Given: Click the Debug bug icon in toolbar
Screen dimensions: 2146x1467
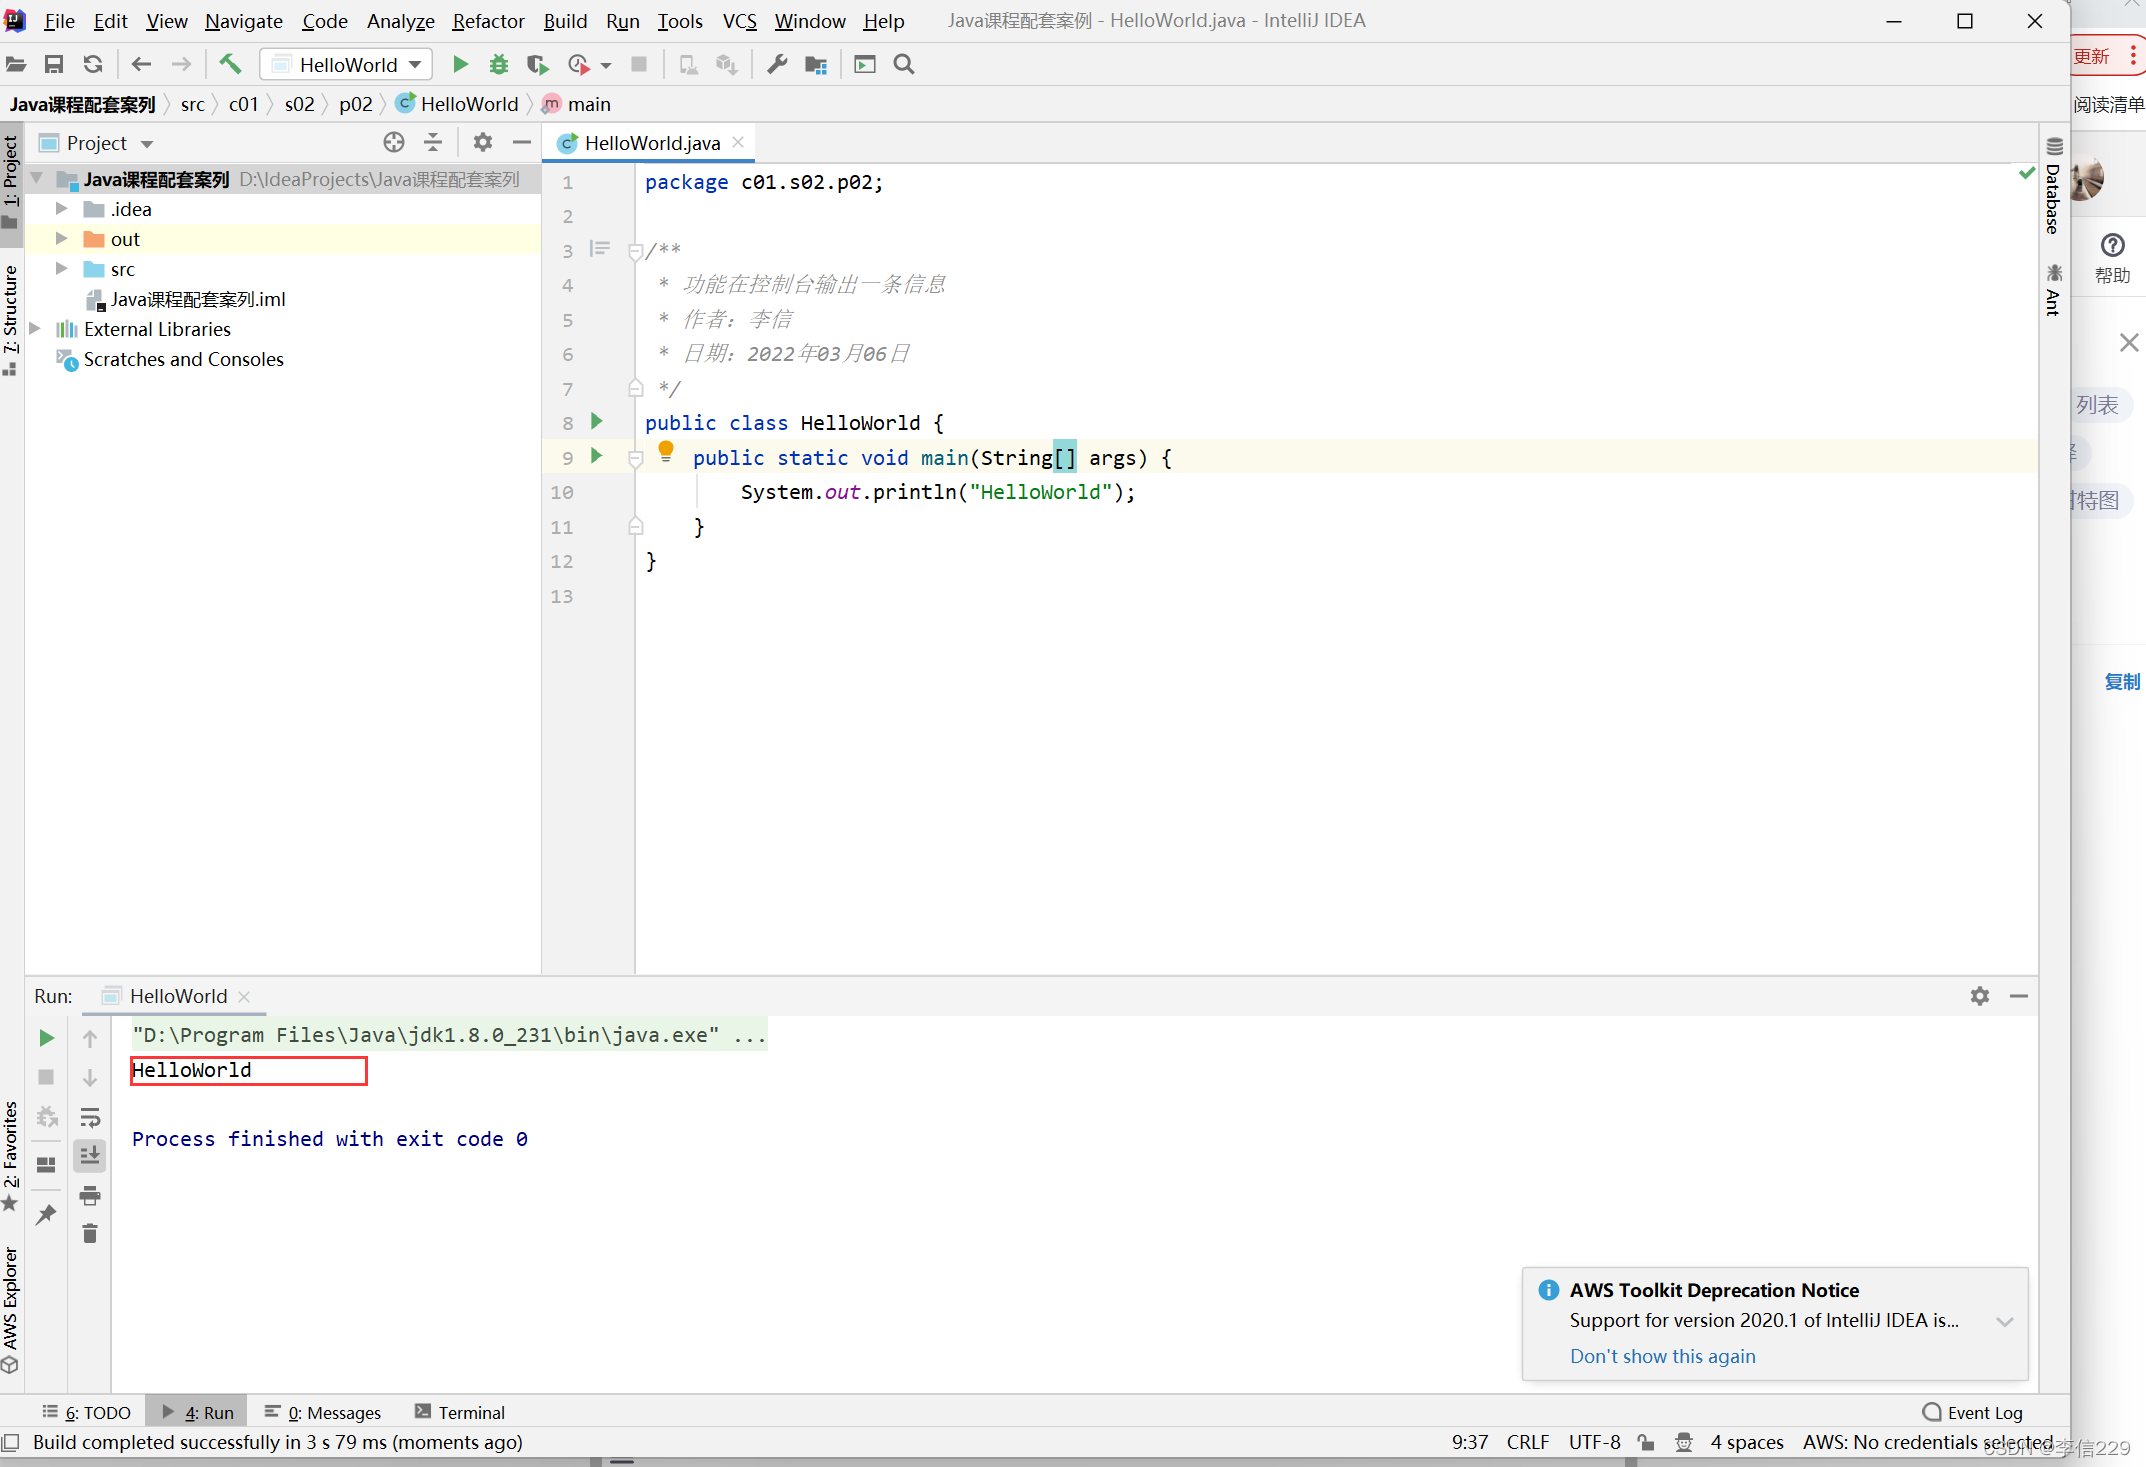Looking at the screenshot, I should tap(498, 64).
